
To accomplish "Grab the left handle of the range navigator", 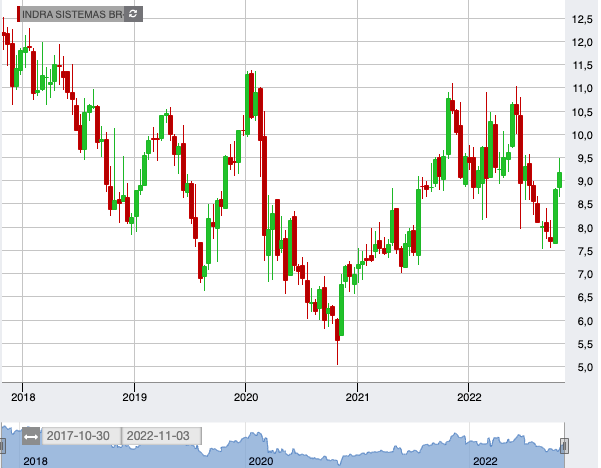I will click(x=2, y=446).
